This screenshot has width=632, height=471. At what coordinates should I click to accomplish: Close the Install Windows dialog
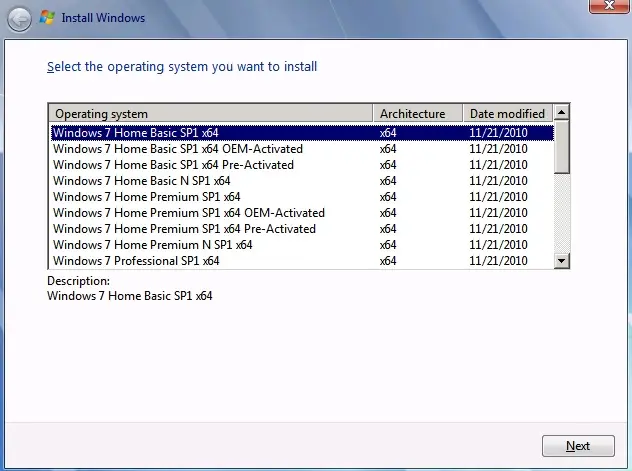coord(609,6)
